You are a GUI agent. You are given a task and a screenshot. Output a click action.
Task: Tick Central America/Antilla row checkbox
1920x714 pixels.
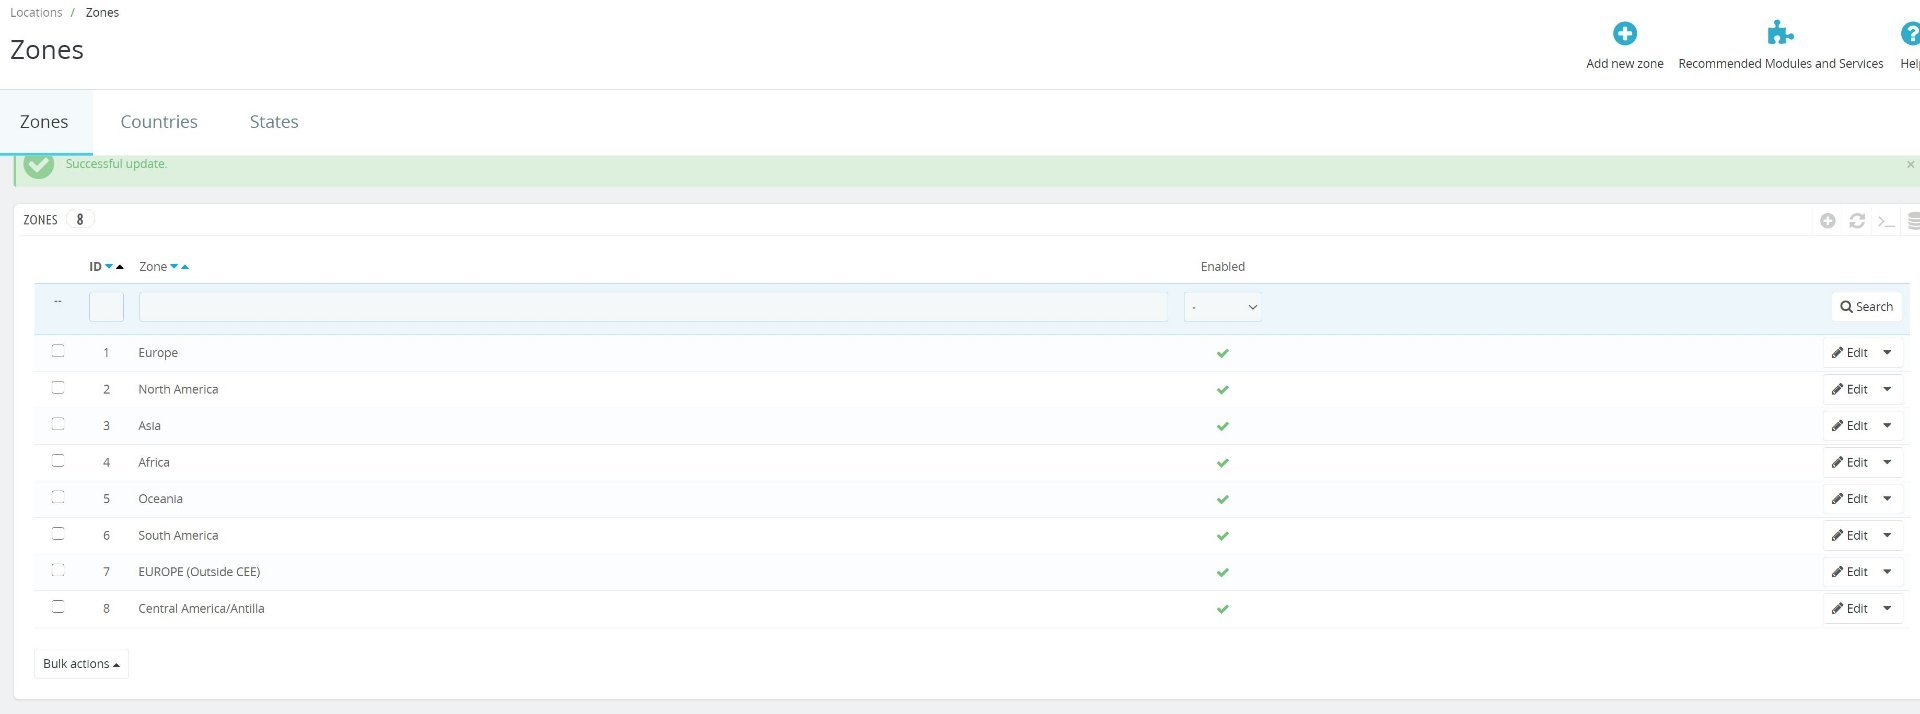pyautogui.click(x=58, y=607)
